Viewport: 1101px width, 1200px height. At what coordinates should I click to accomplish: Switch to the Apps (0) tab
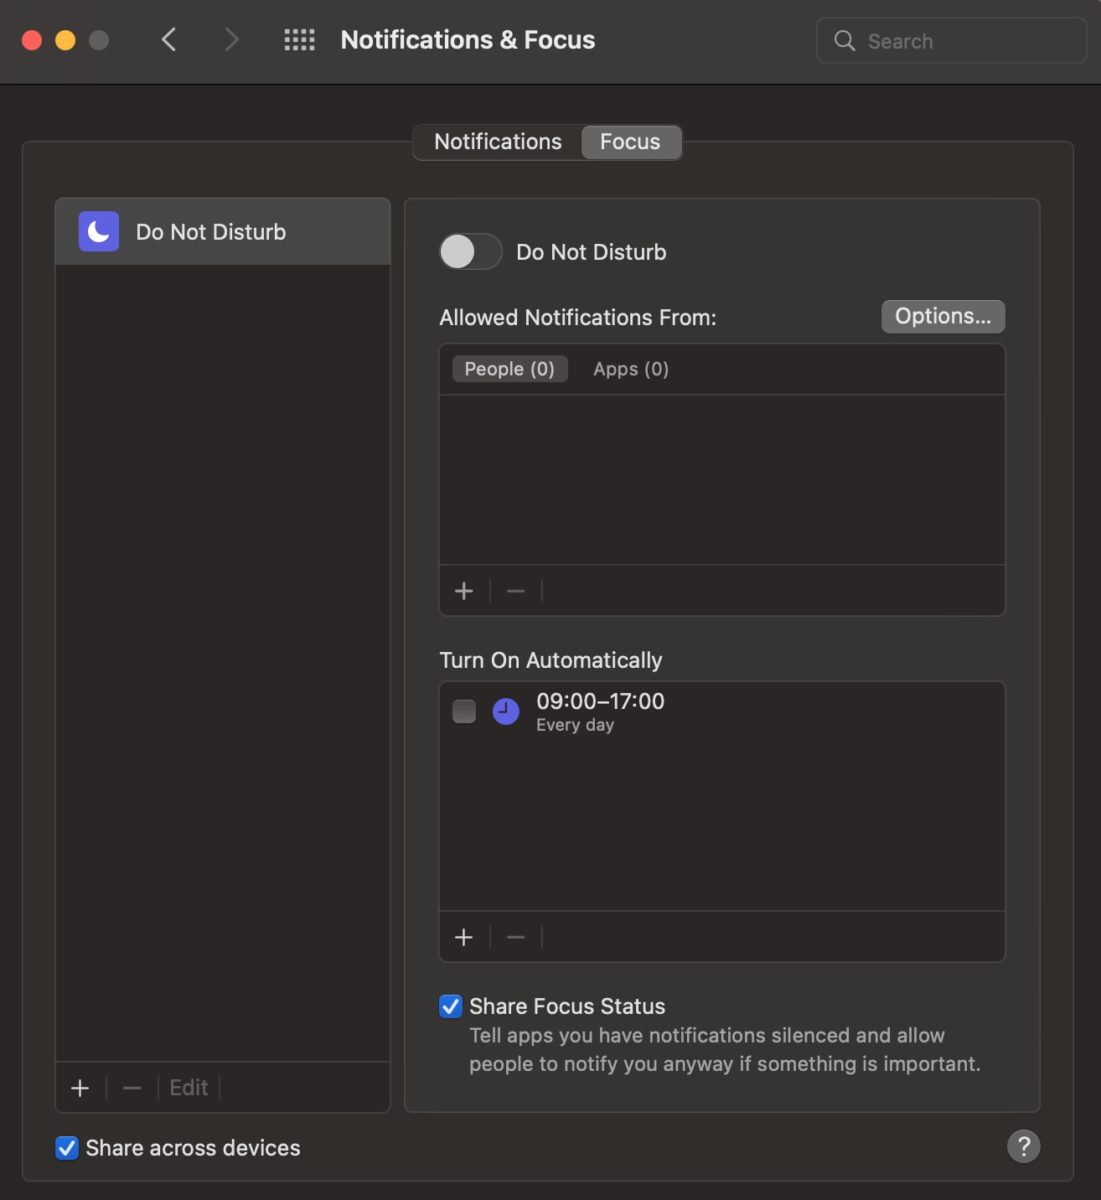[631, 369]
